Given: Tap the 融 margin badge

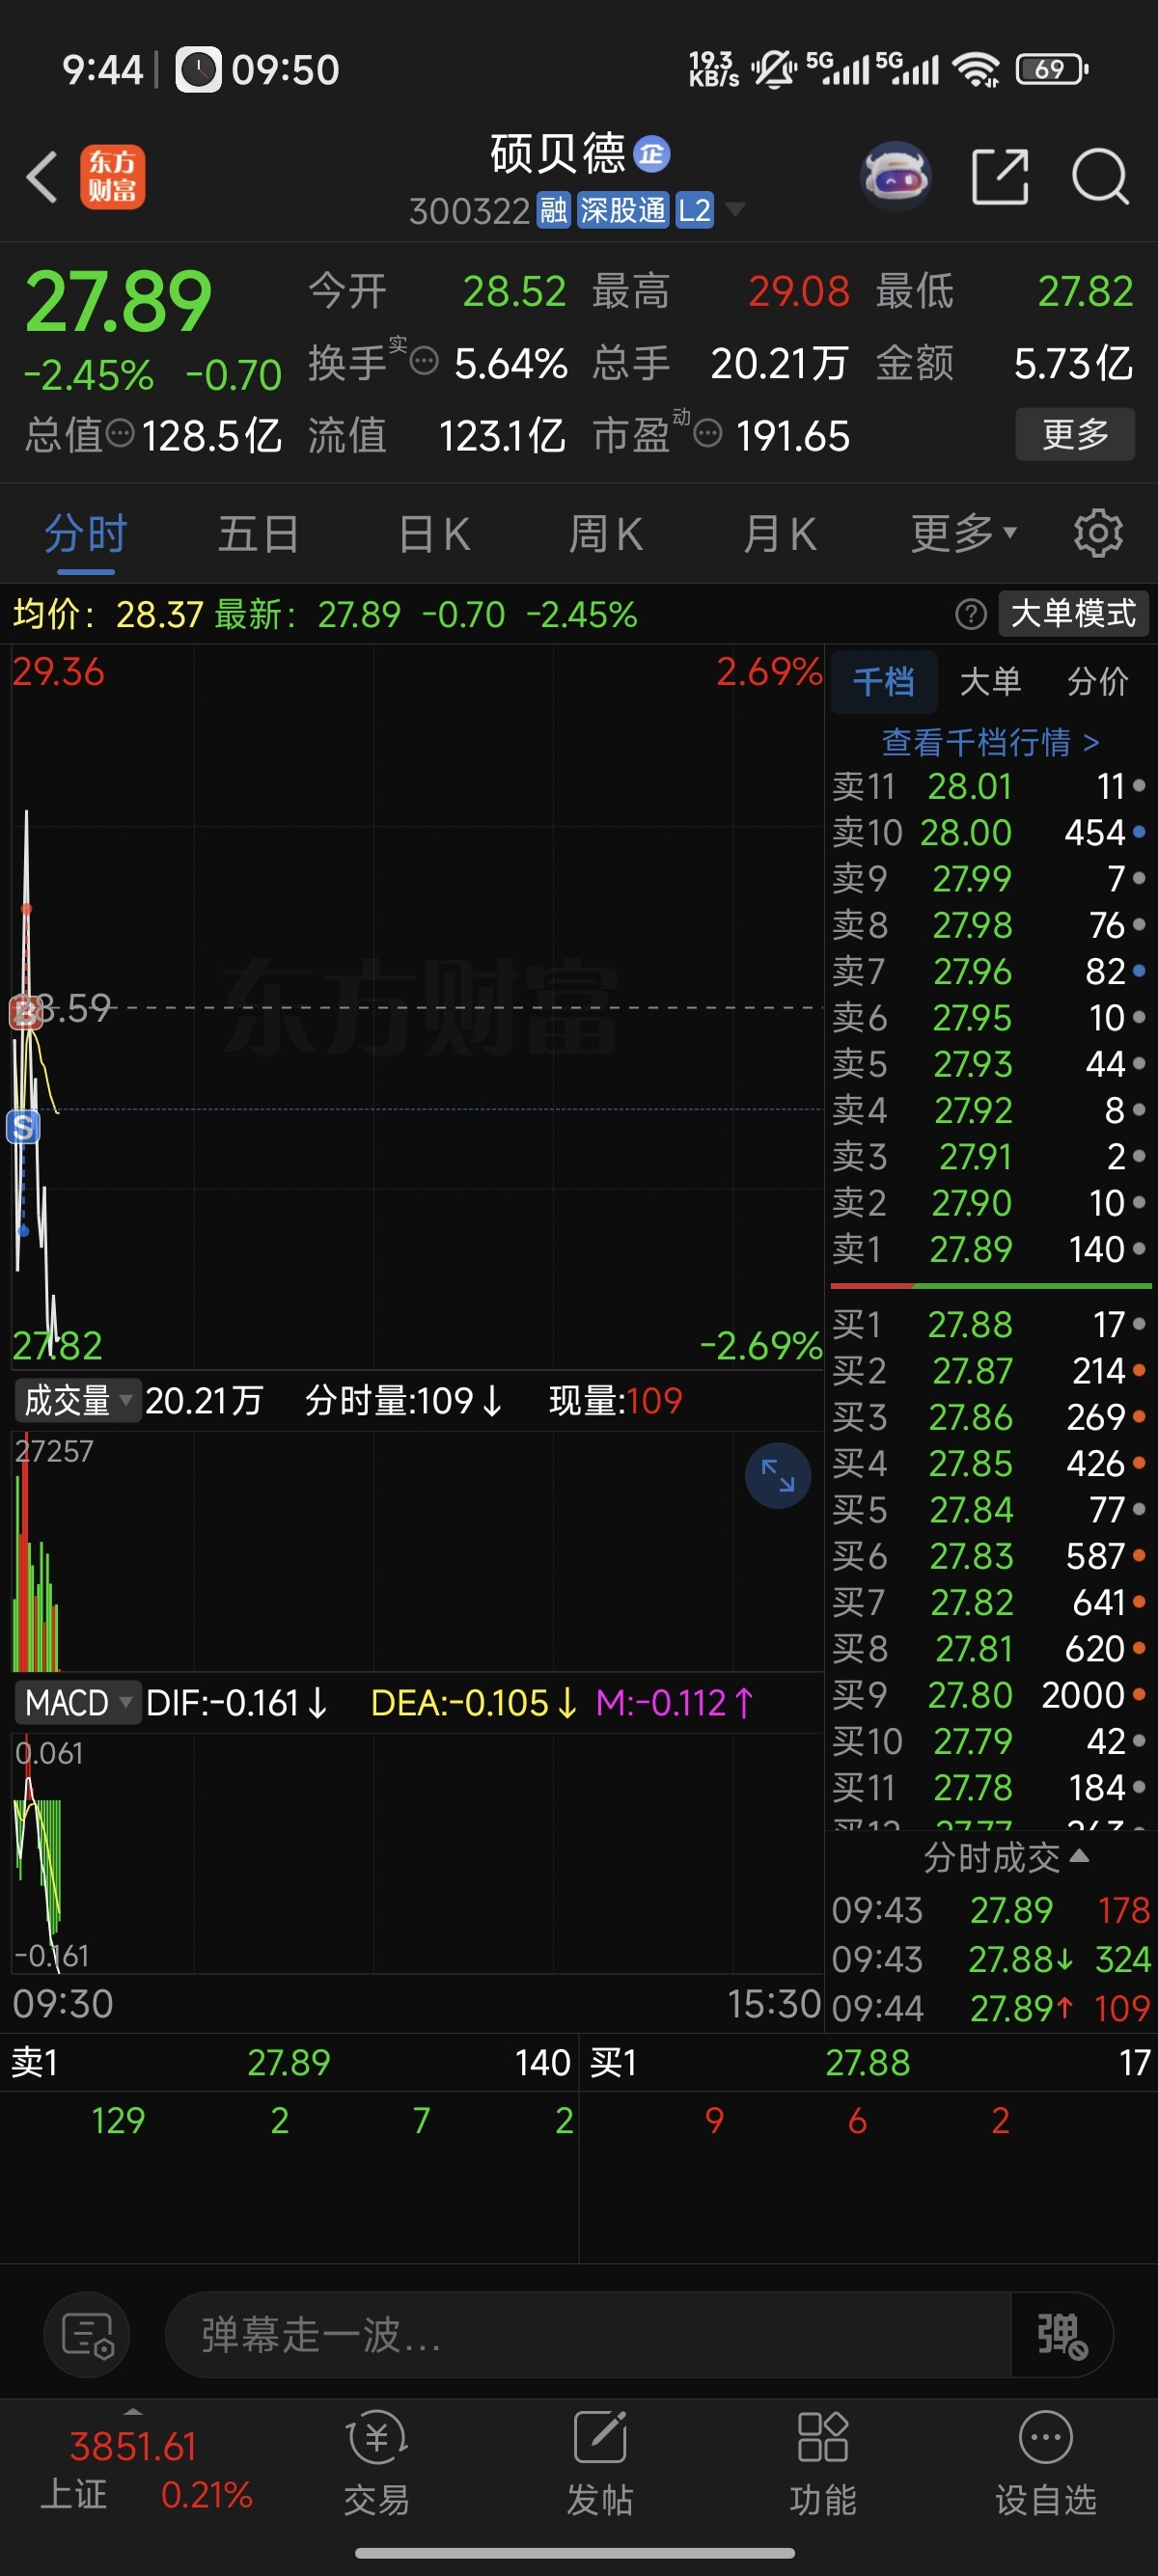Looking at the screenshot, I should click(x=554, y=210).
